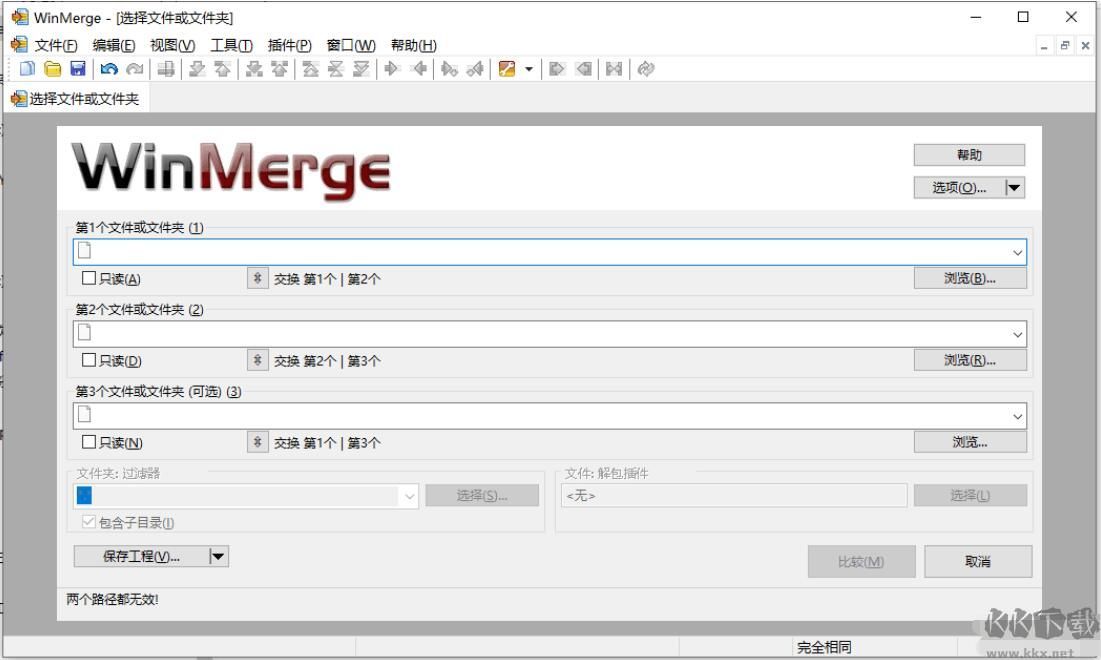Open the 插件 menu

click(290, 45)
